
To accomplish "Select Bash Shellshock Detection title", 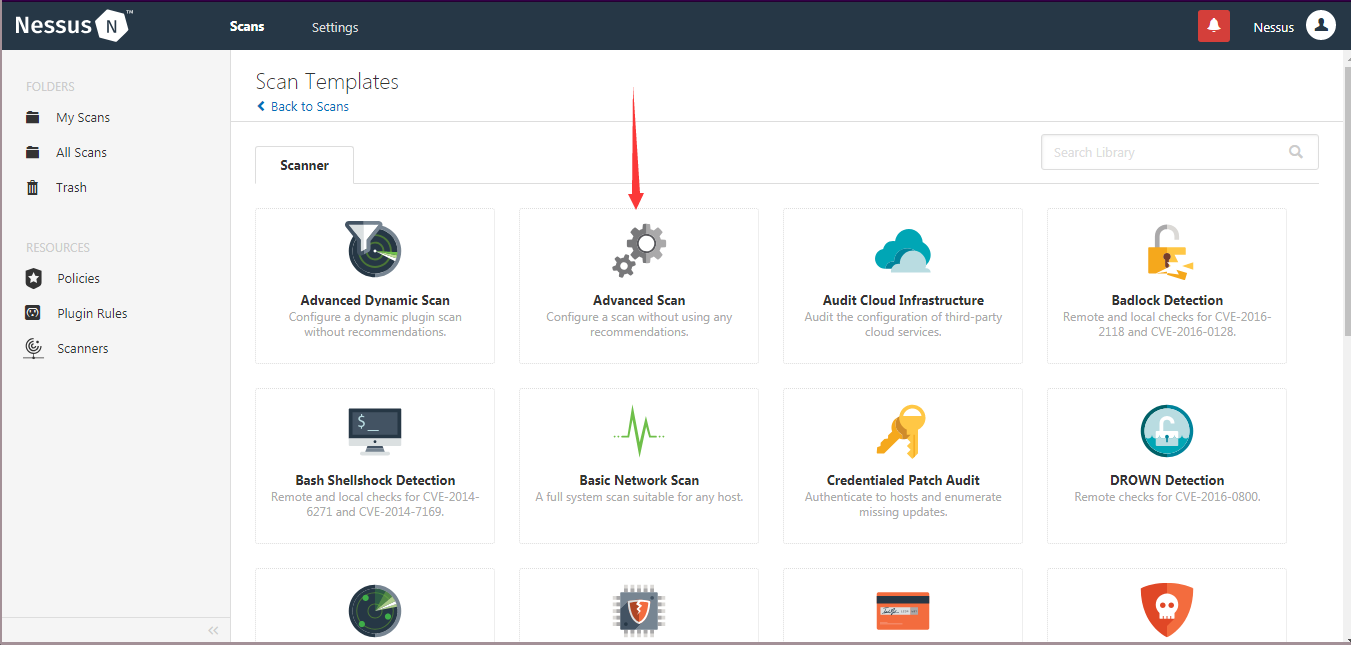I will (x=375, y=480).
